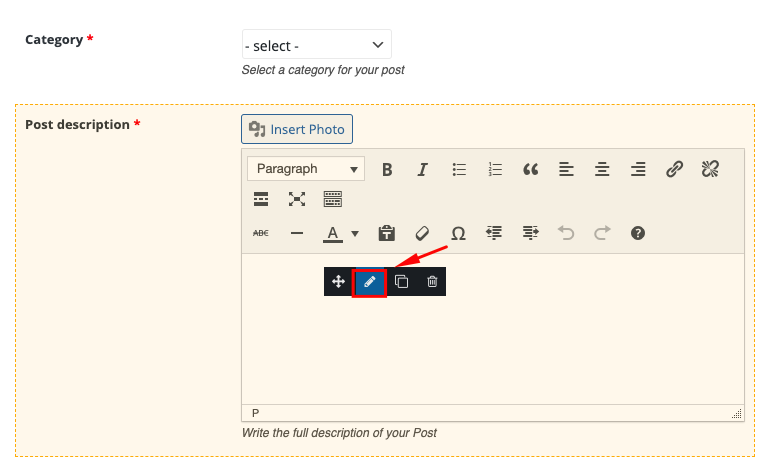
Task: Click the Post description label
Action: (77, 125)
